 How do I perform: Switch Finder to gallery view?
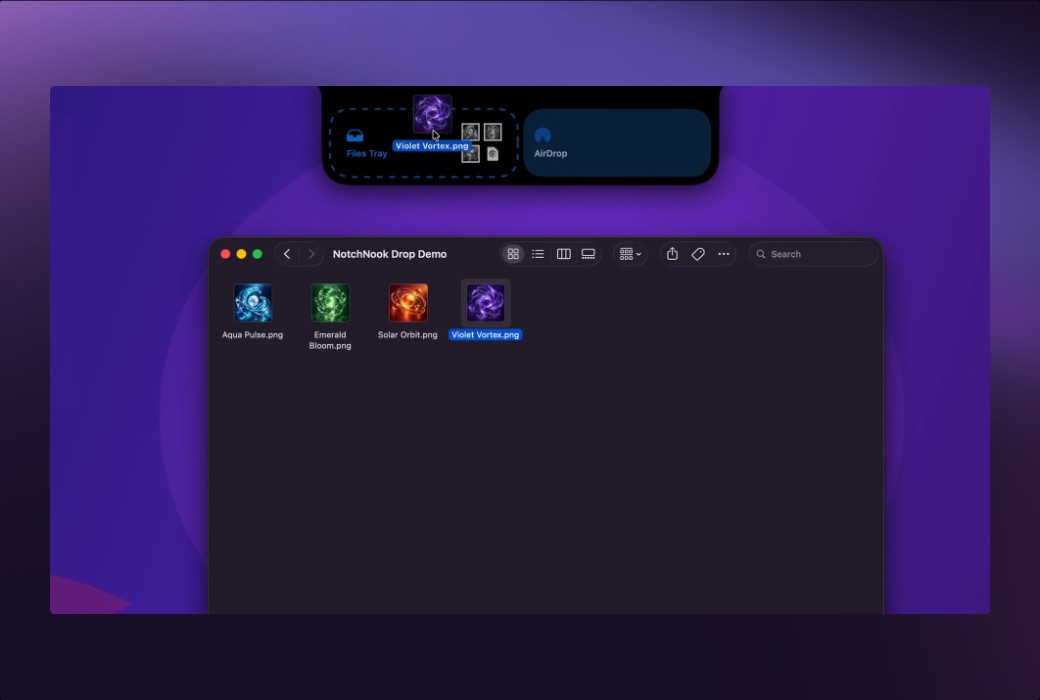588,254
